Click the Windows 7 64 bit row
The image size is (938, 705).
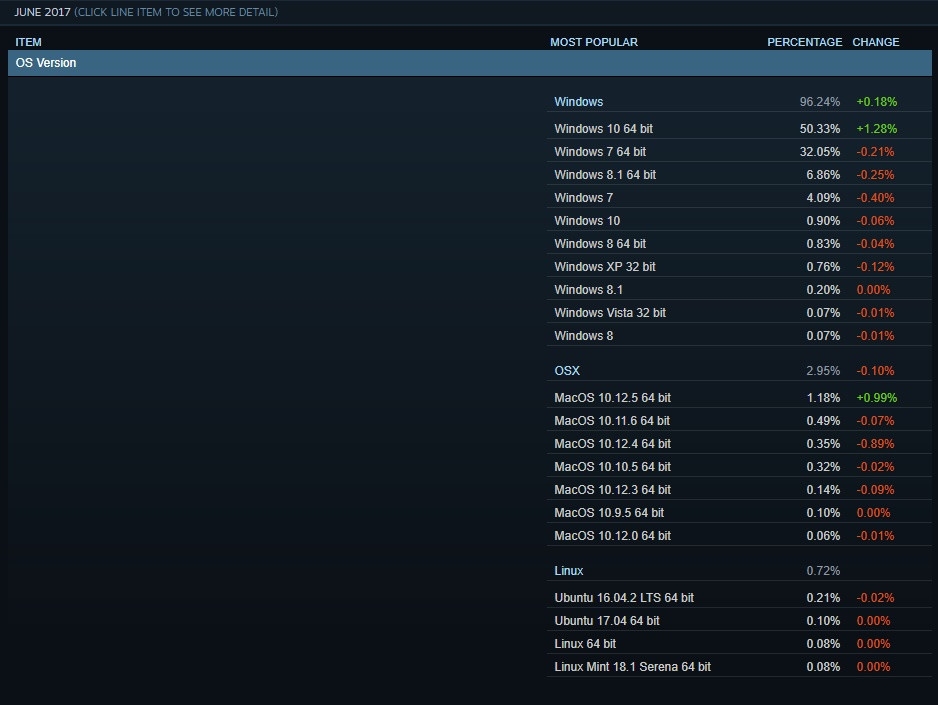tap(739, 152)
